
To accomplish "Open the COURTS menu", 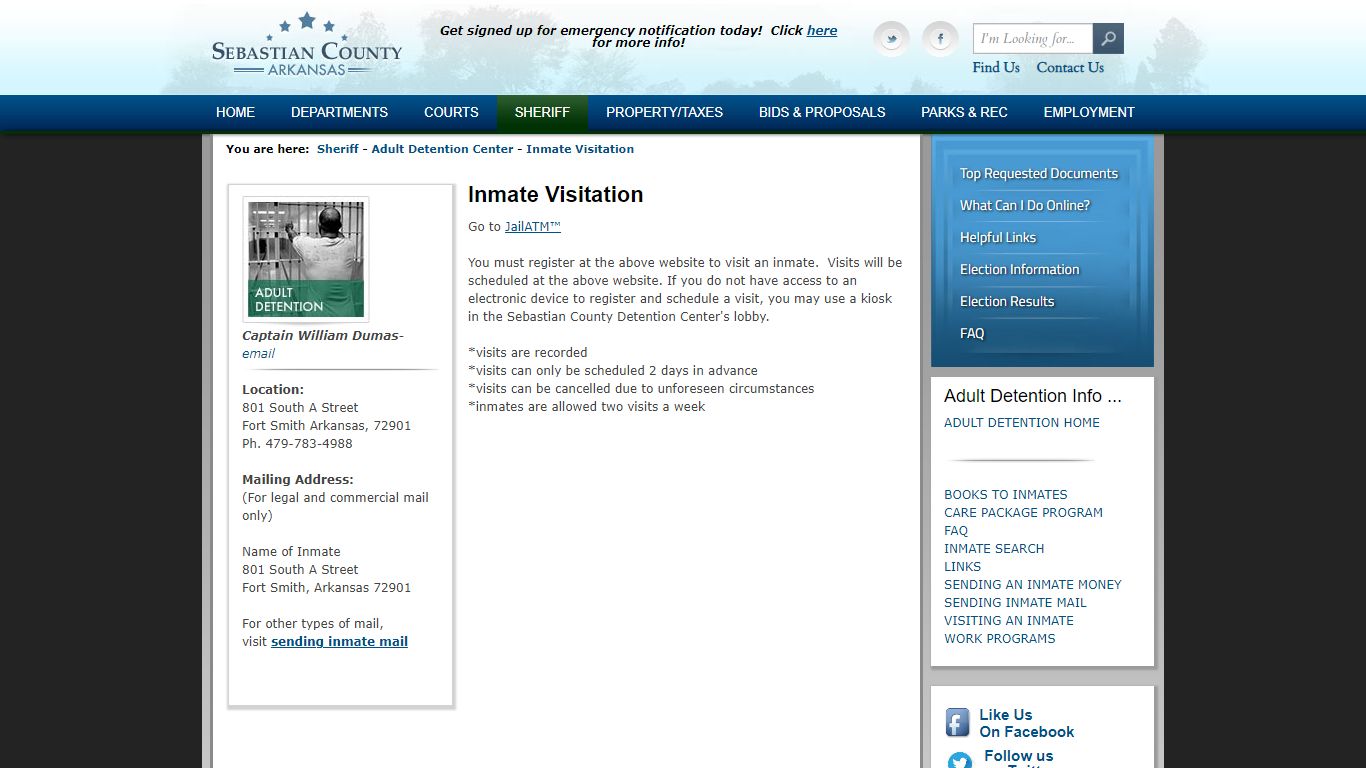I will click(451, 112).
